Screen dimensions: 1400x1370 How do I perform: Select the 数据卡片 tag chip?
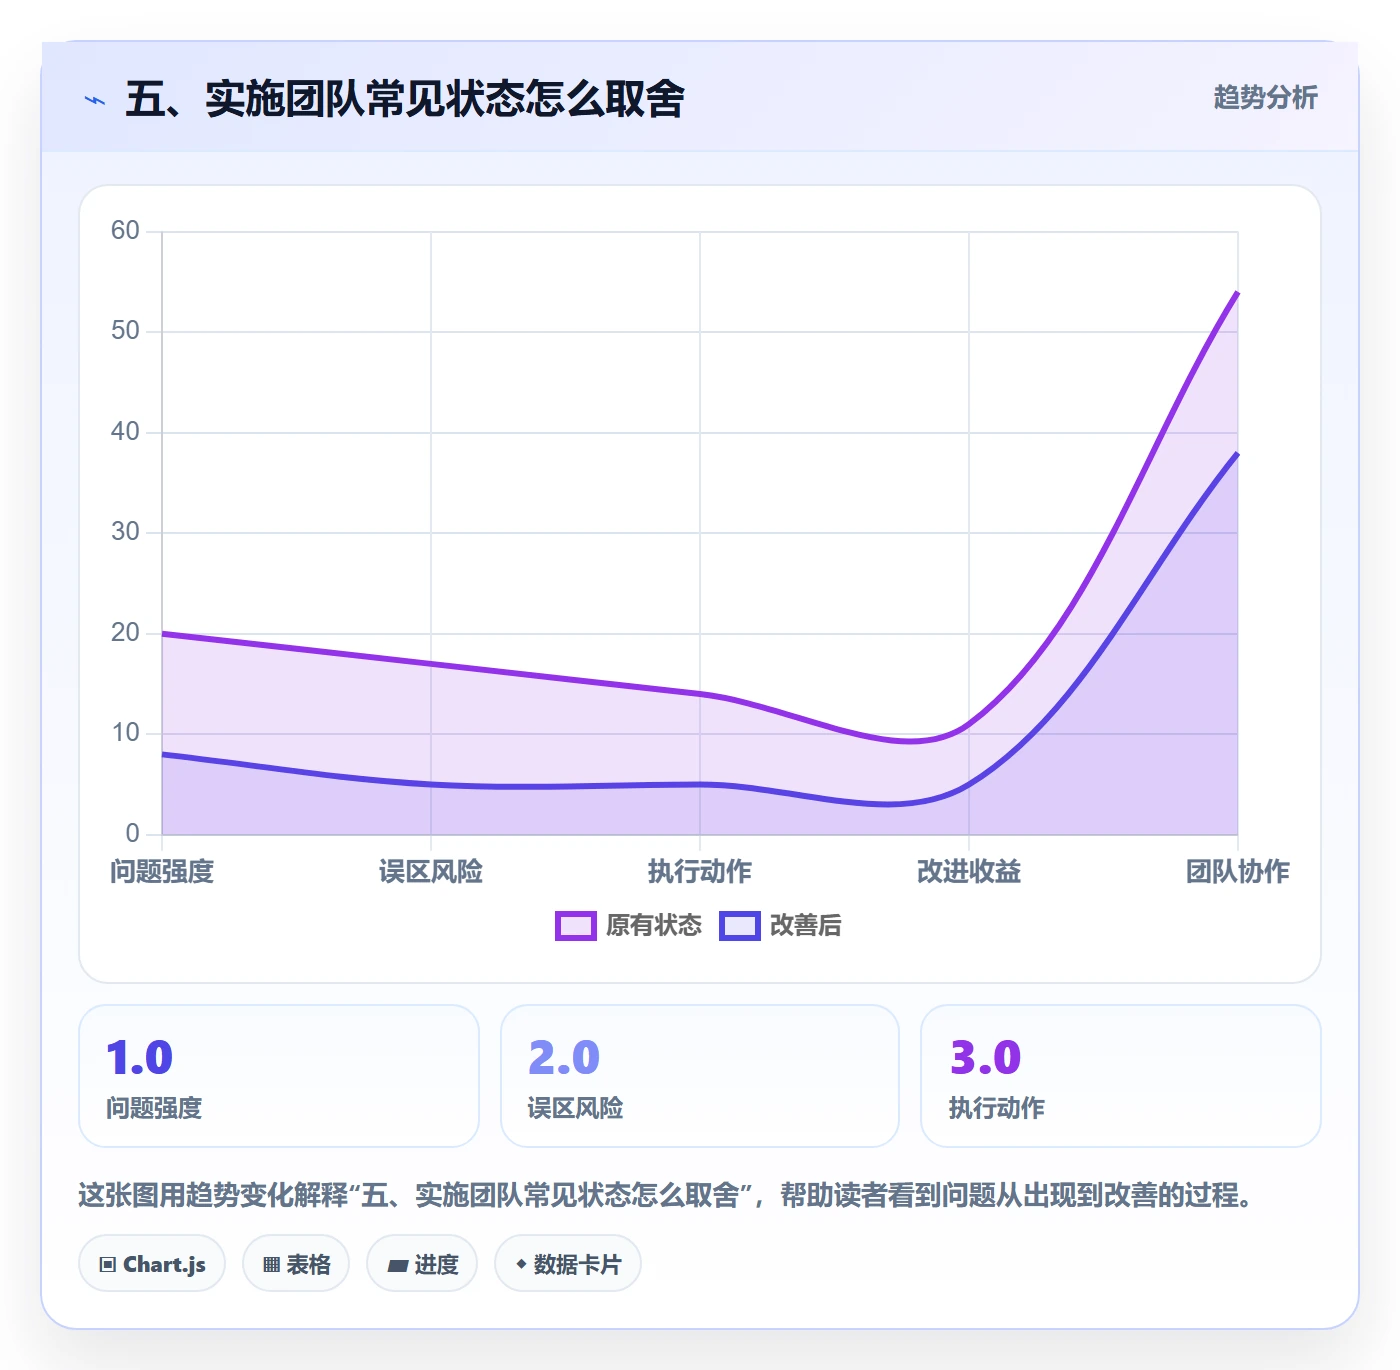tap(568, 1264)
